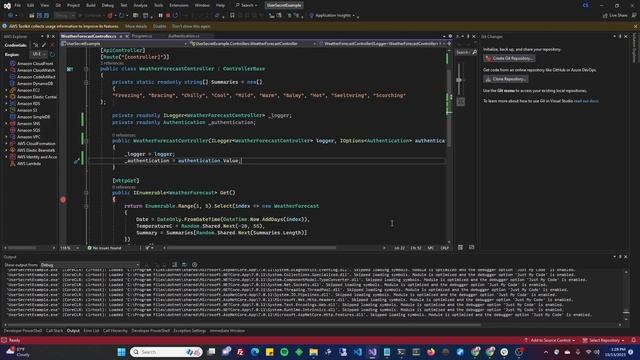Viewport: 640px width, 360px height.
Task: Expand the Amazon SNS node
Action: [6, 123]
